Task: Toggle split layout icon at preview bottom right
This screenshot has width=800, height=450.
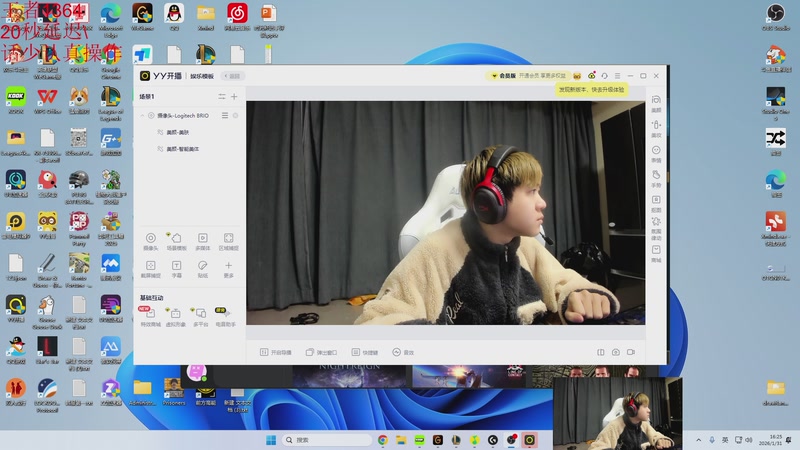Action: (601, 353)
